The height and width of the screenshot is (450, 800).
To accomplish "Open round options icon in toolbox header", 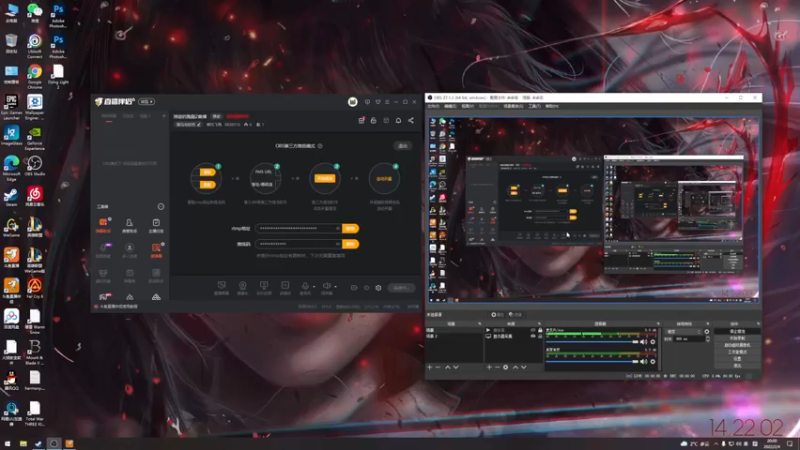I will click(161, 207).
